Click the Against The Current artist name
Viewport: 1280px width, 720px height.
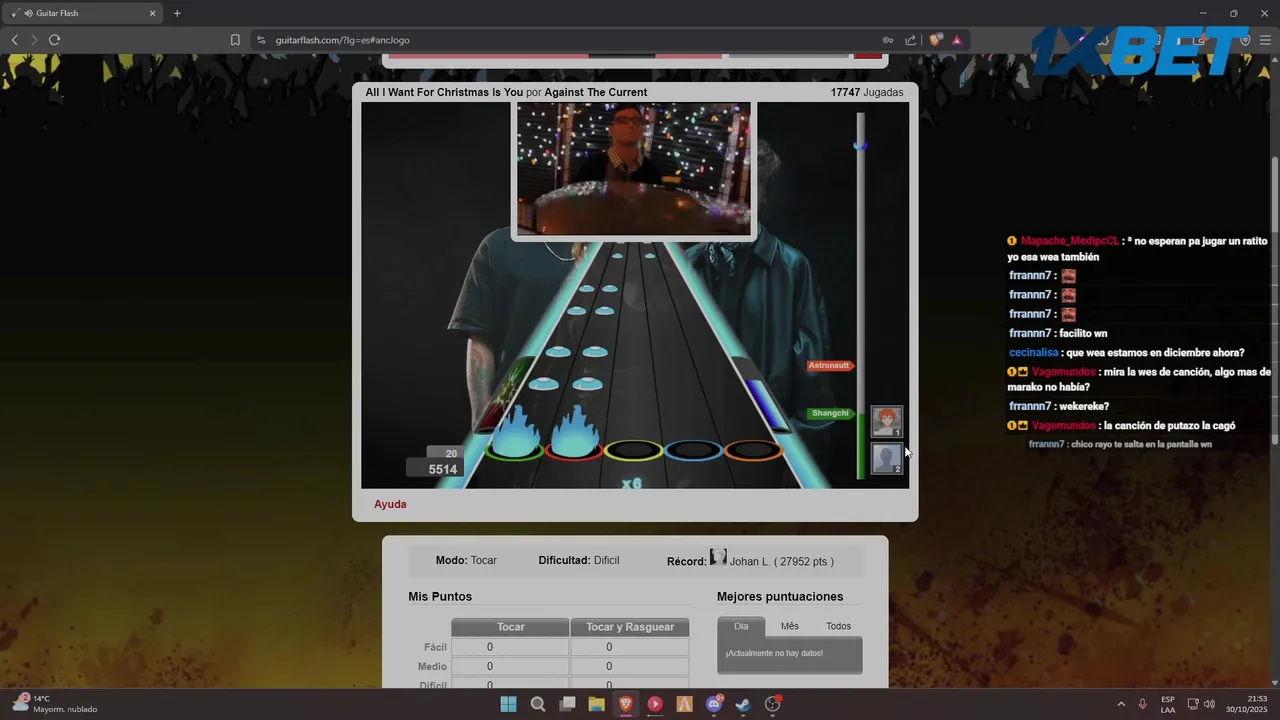coord(596,92)
